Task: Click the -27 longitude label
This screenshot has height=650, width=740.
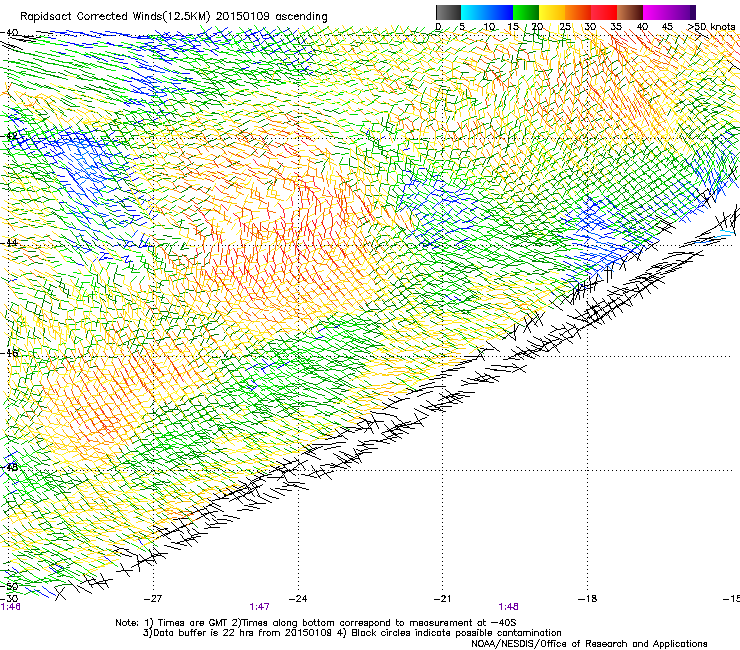Action: [152, 599]
